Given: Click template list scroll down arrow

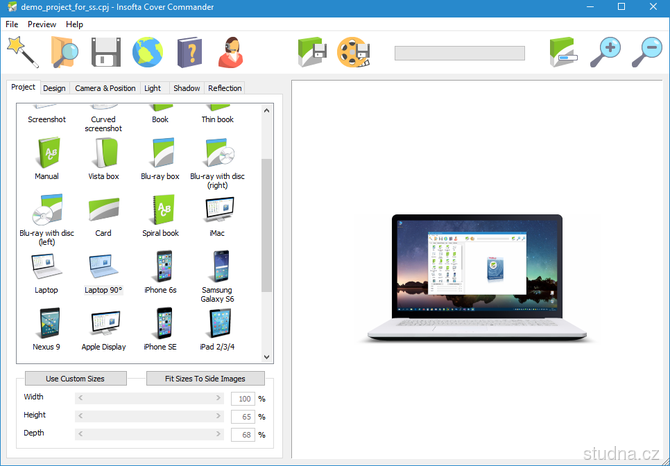Looking at the screenshot, I should coord(267,357).
